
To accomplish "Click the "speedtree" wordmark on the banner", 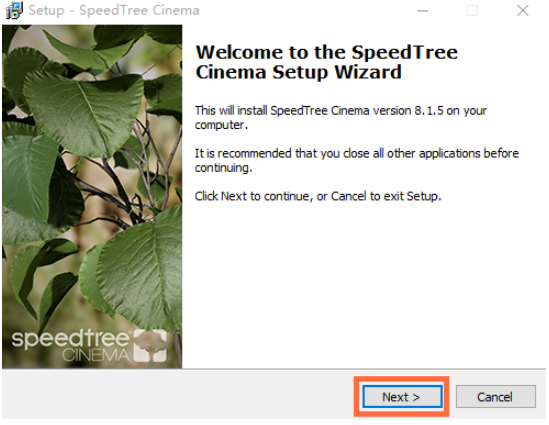I will coord(70,339).
